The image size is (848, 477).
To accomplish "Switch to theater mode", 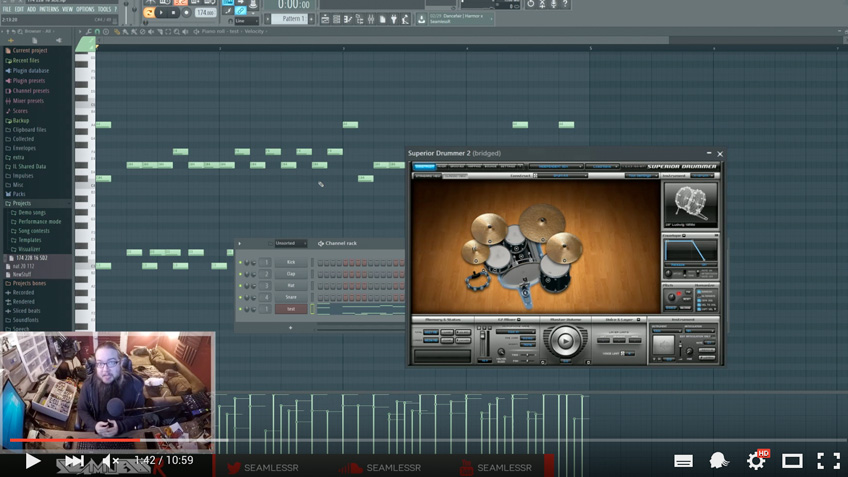I will [x=792, y=461].
